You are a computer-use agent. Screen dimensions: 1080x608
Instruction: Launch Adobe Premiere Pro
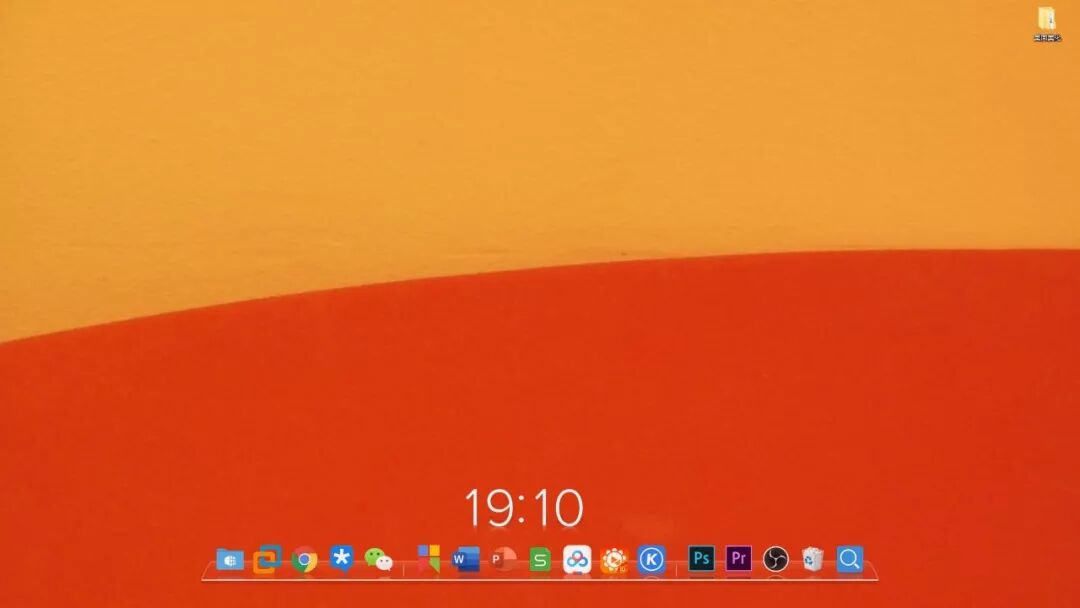point(738,560)
